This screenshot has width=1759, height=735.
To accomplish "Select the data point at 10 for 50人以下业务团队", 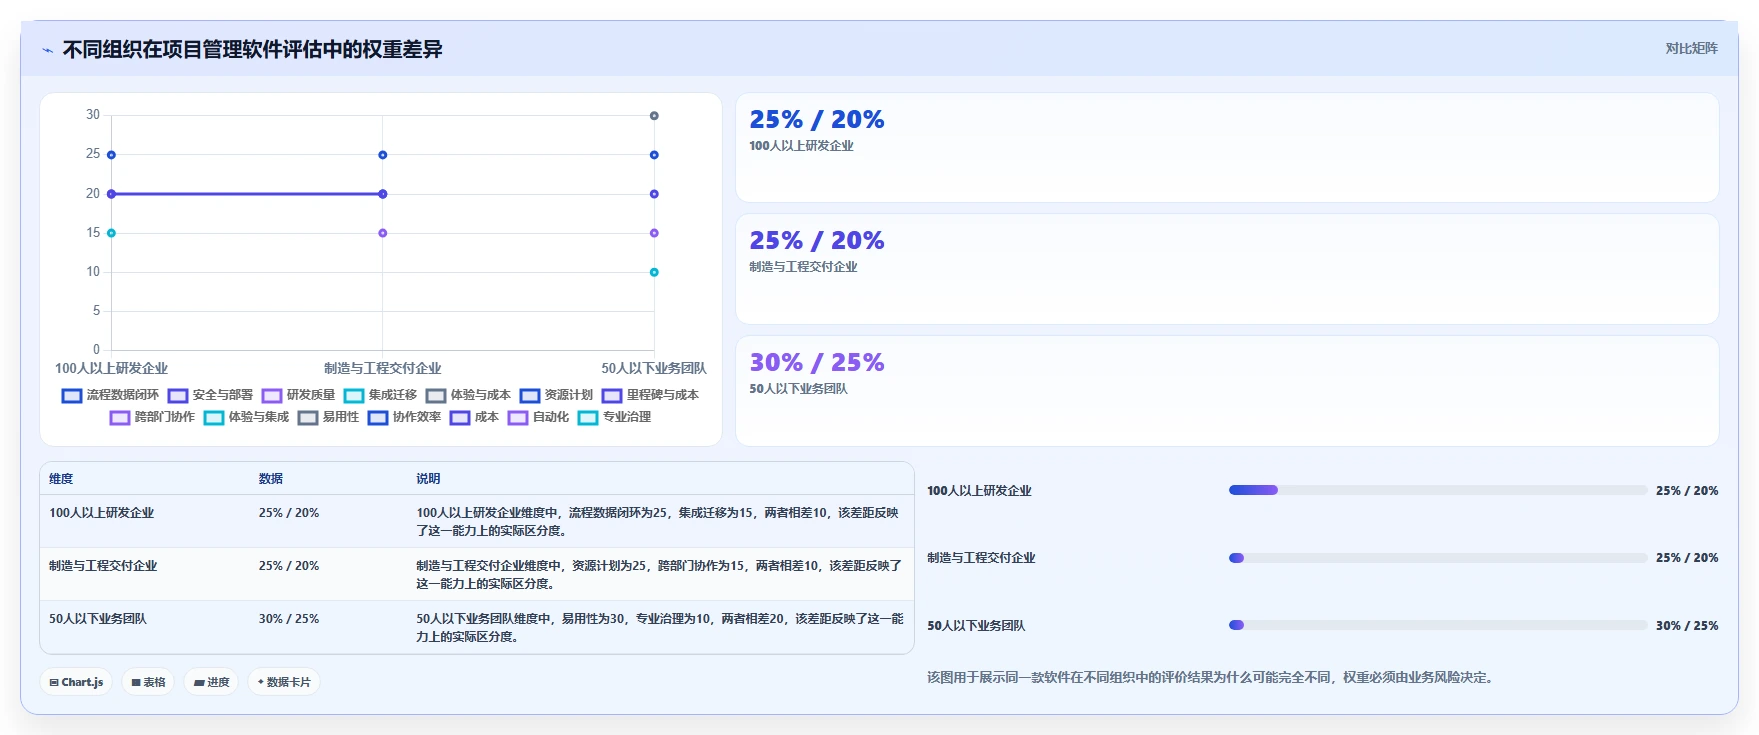I will tap(654, 272).
